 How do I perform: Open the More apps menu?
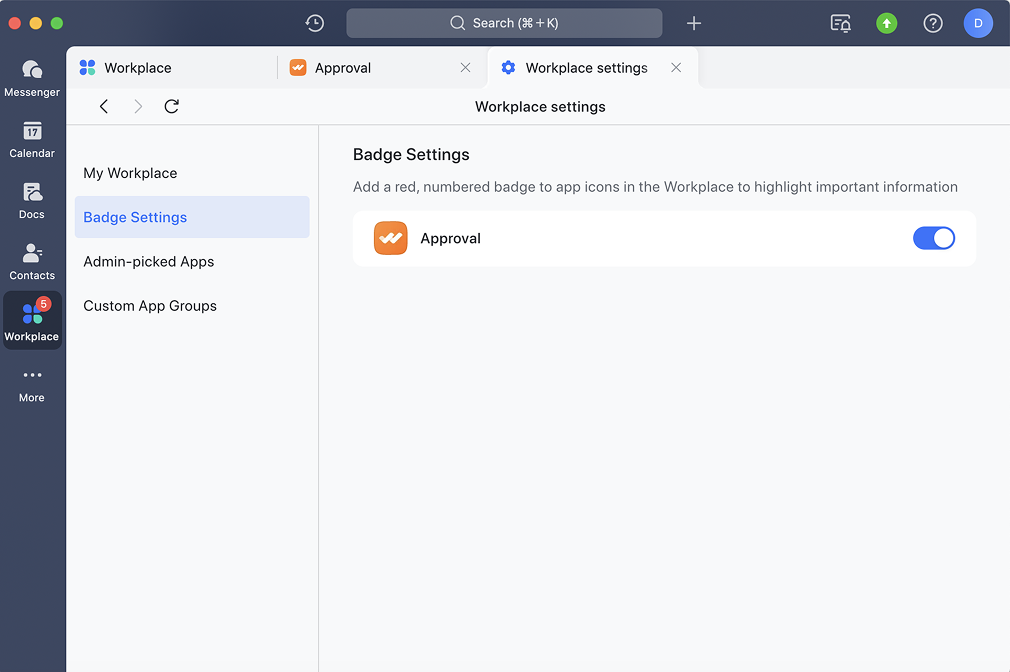click(32, 382)
